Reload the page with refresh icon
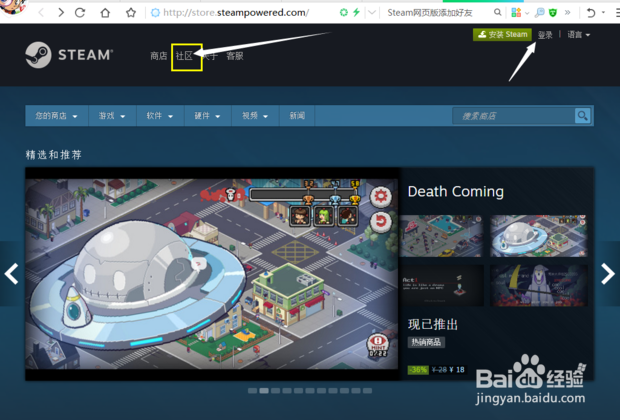Image resolution: width=620 pixels, height=420 pixels. 80,13
